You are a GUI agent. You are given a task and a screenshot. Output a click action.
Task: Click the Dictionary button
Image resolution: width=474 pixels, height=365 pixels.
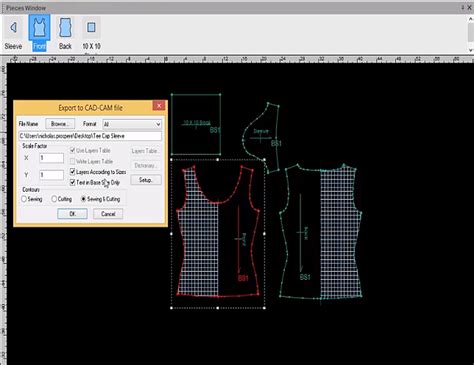145,165
